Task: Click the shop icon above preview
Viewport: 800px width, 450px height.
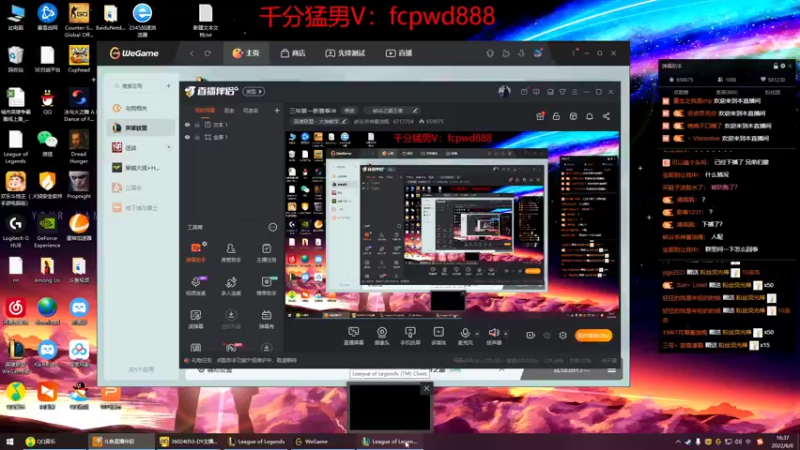Action: [x=573, y=116]
